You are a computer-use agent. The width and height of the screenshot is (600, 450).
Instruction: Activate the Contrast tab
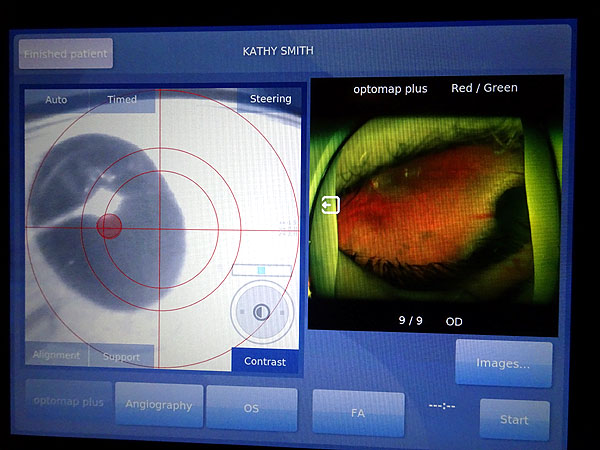265,361
